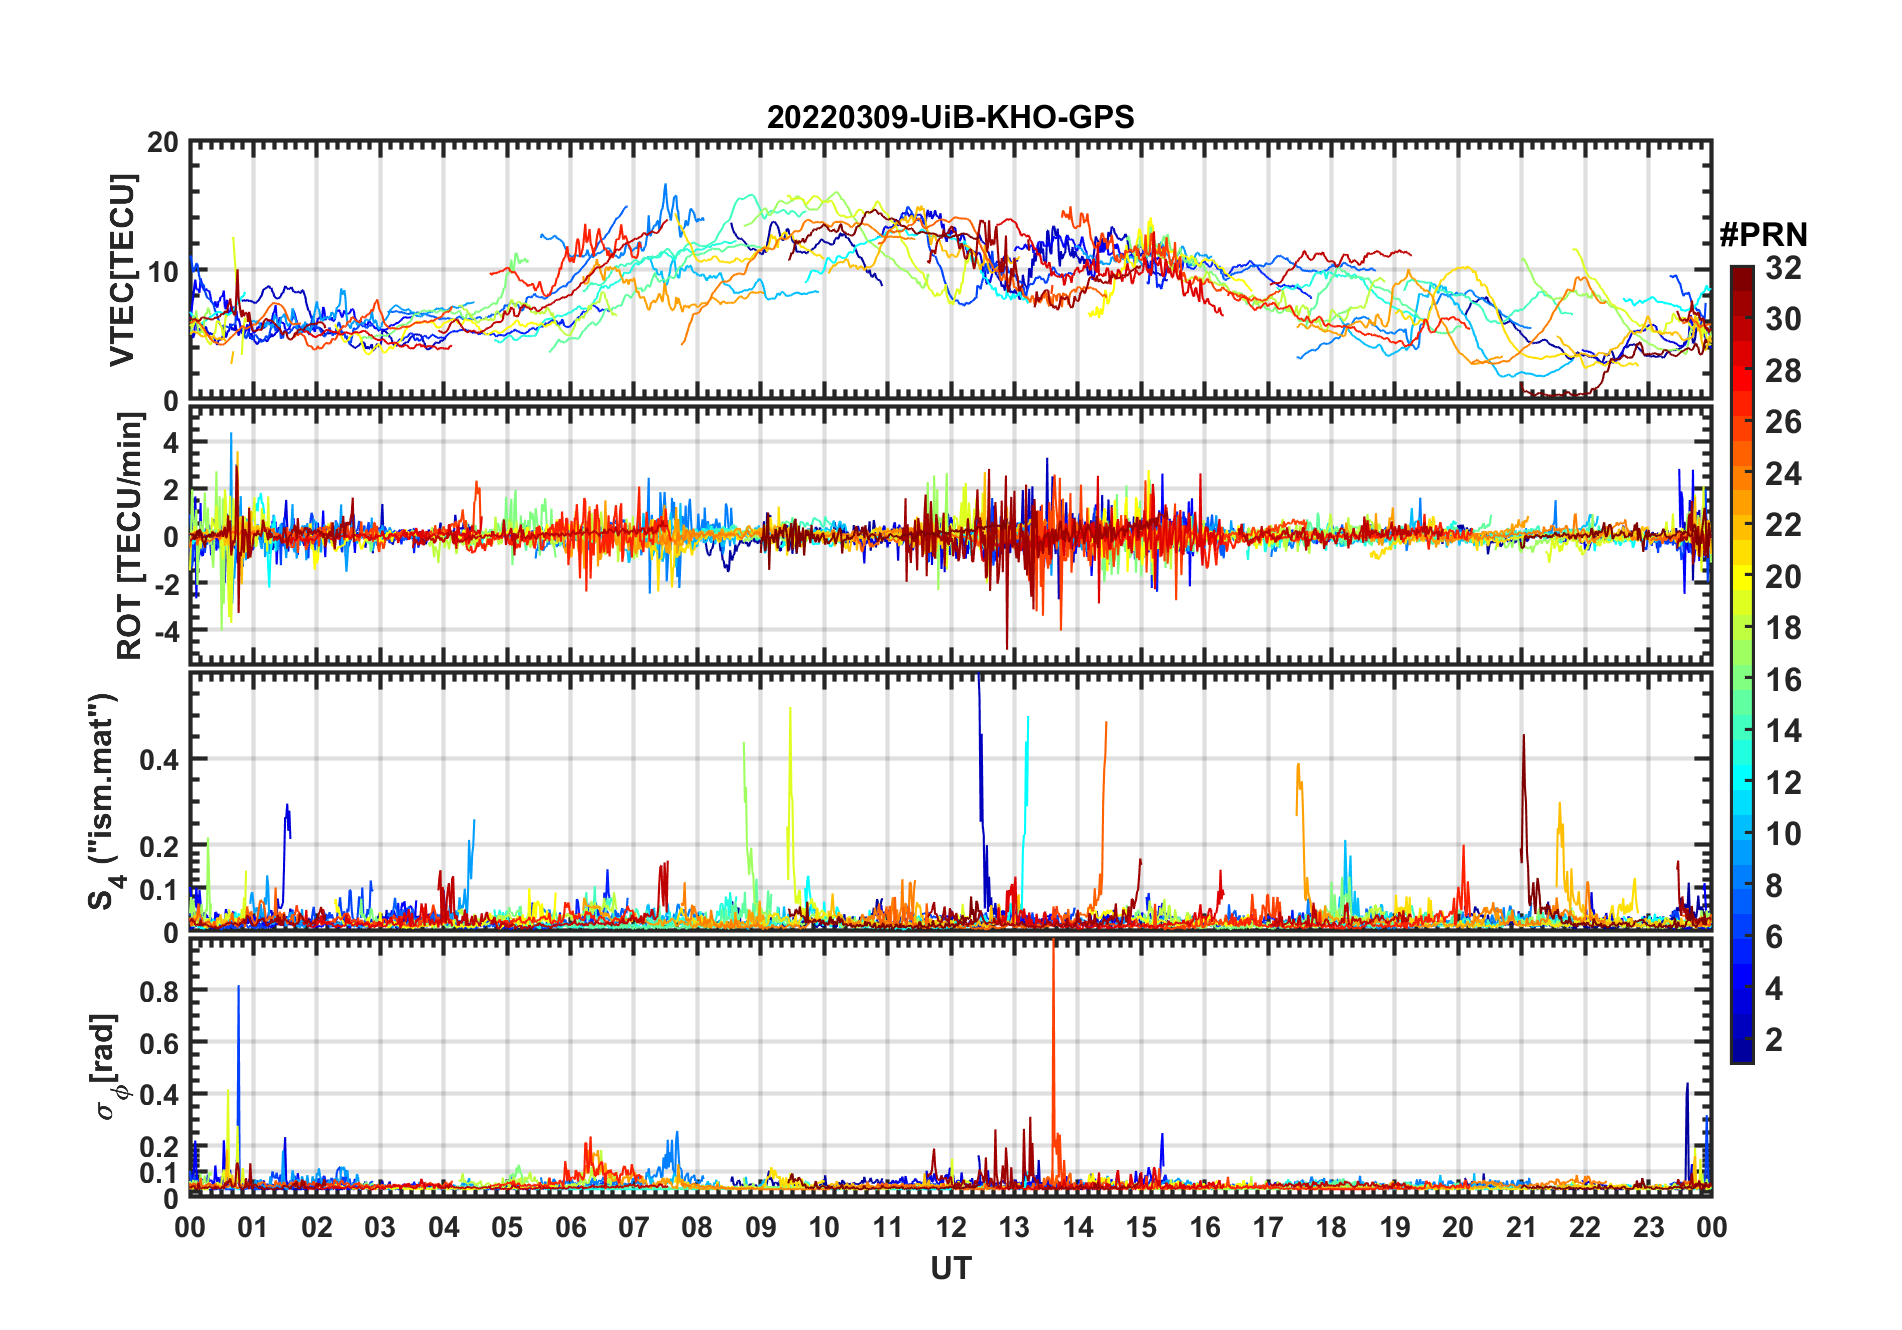Image resolution: width=1902 pixels, height=1330 pixels.
Task: Click colorbar tick label 6
Action: tap(1774, 937)
